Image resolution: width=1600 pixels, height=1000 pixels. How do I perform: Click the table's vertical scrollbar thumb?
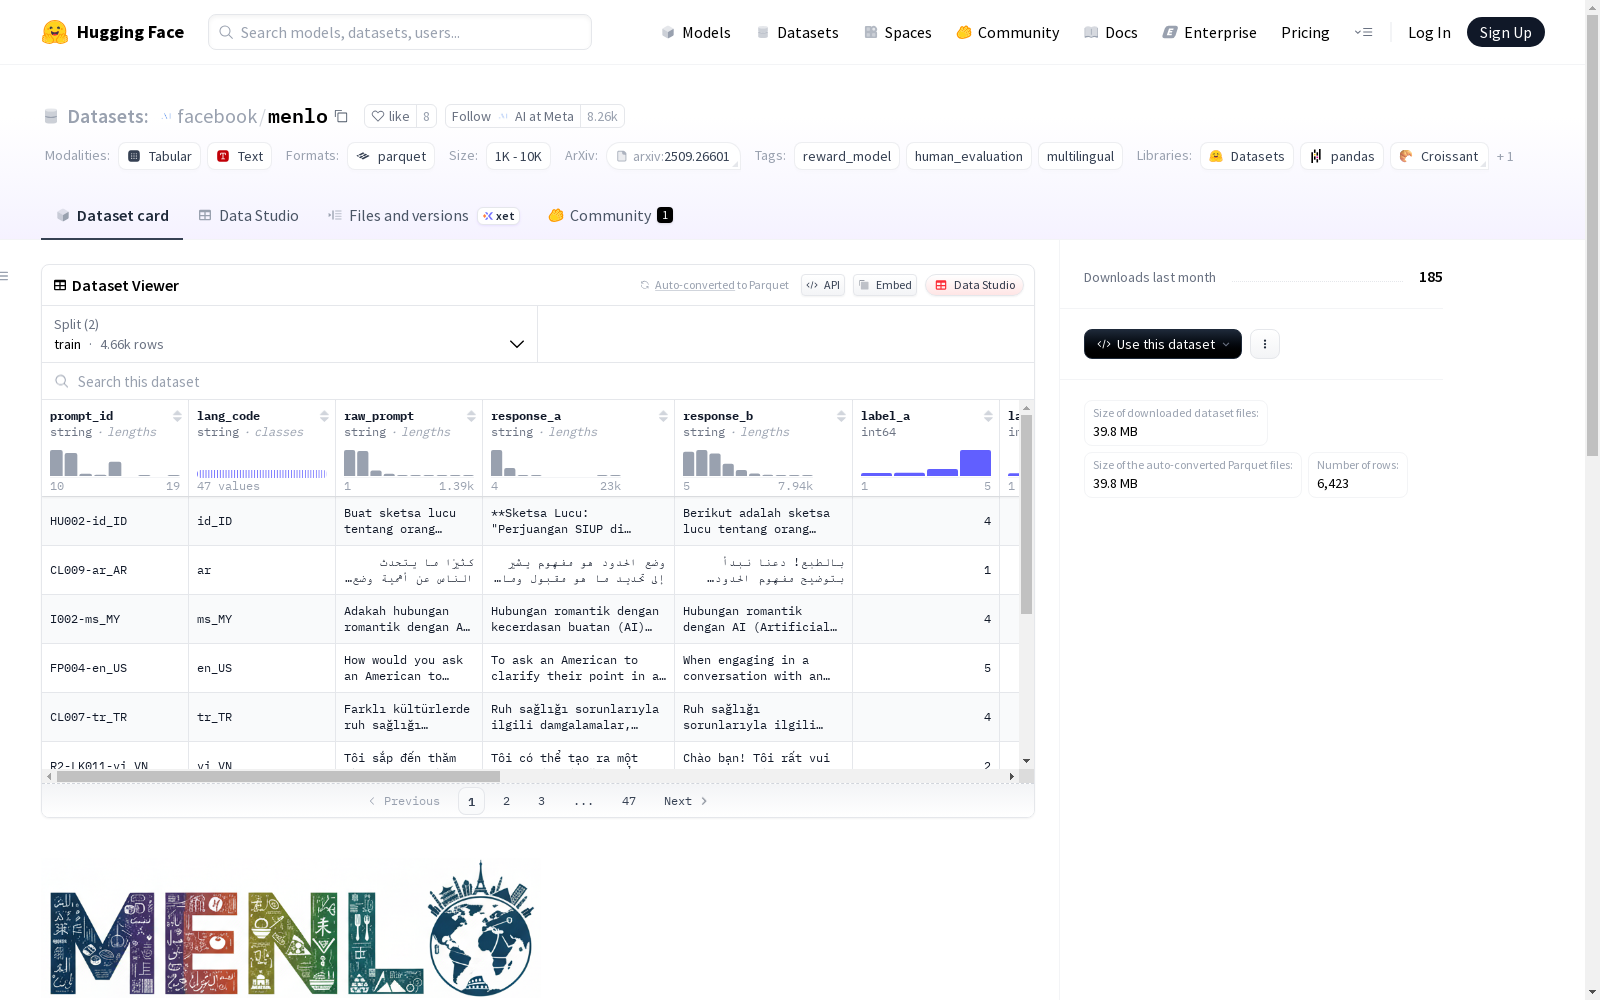tap(1026, 514)
